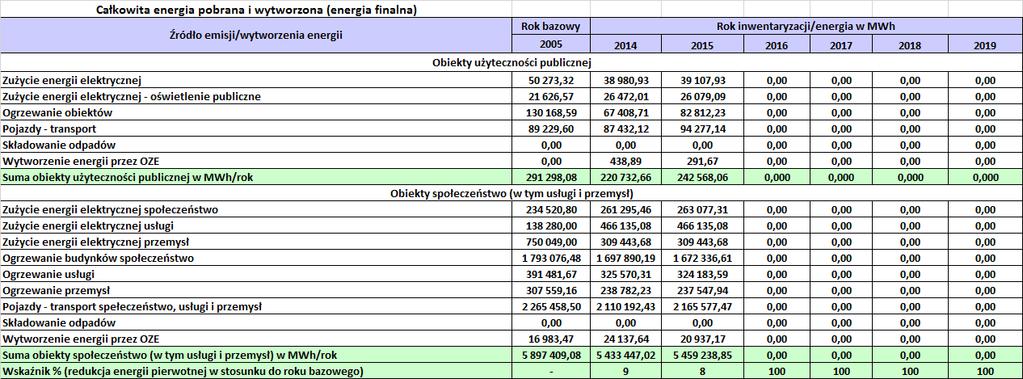1023x379 pixels.
Task: Select the 2019 year column header
Action: (x=985, y=45)
